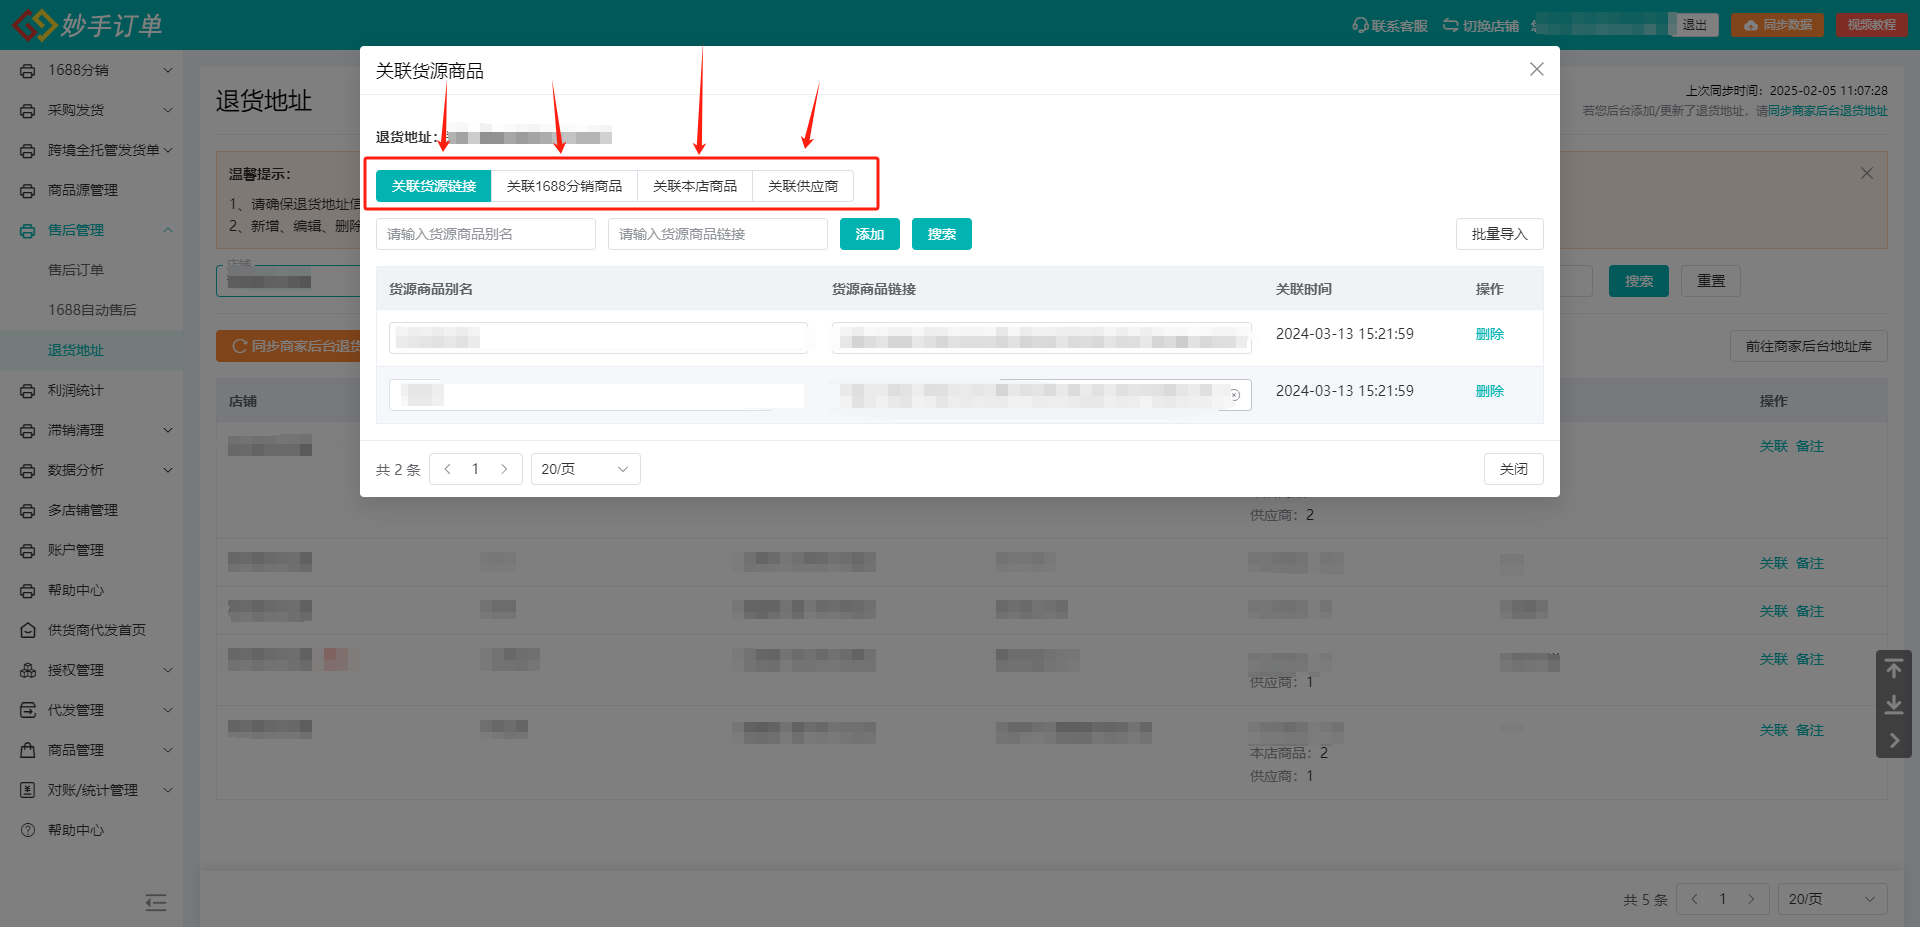Click the floating right-chevron panel icon
Viewport: 1920px width, 927px height.
click(x=1894, y=741)
